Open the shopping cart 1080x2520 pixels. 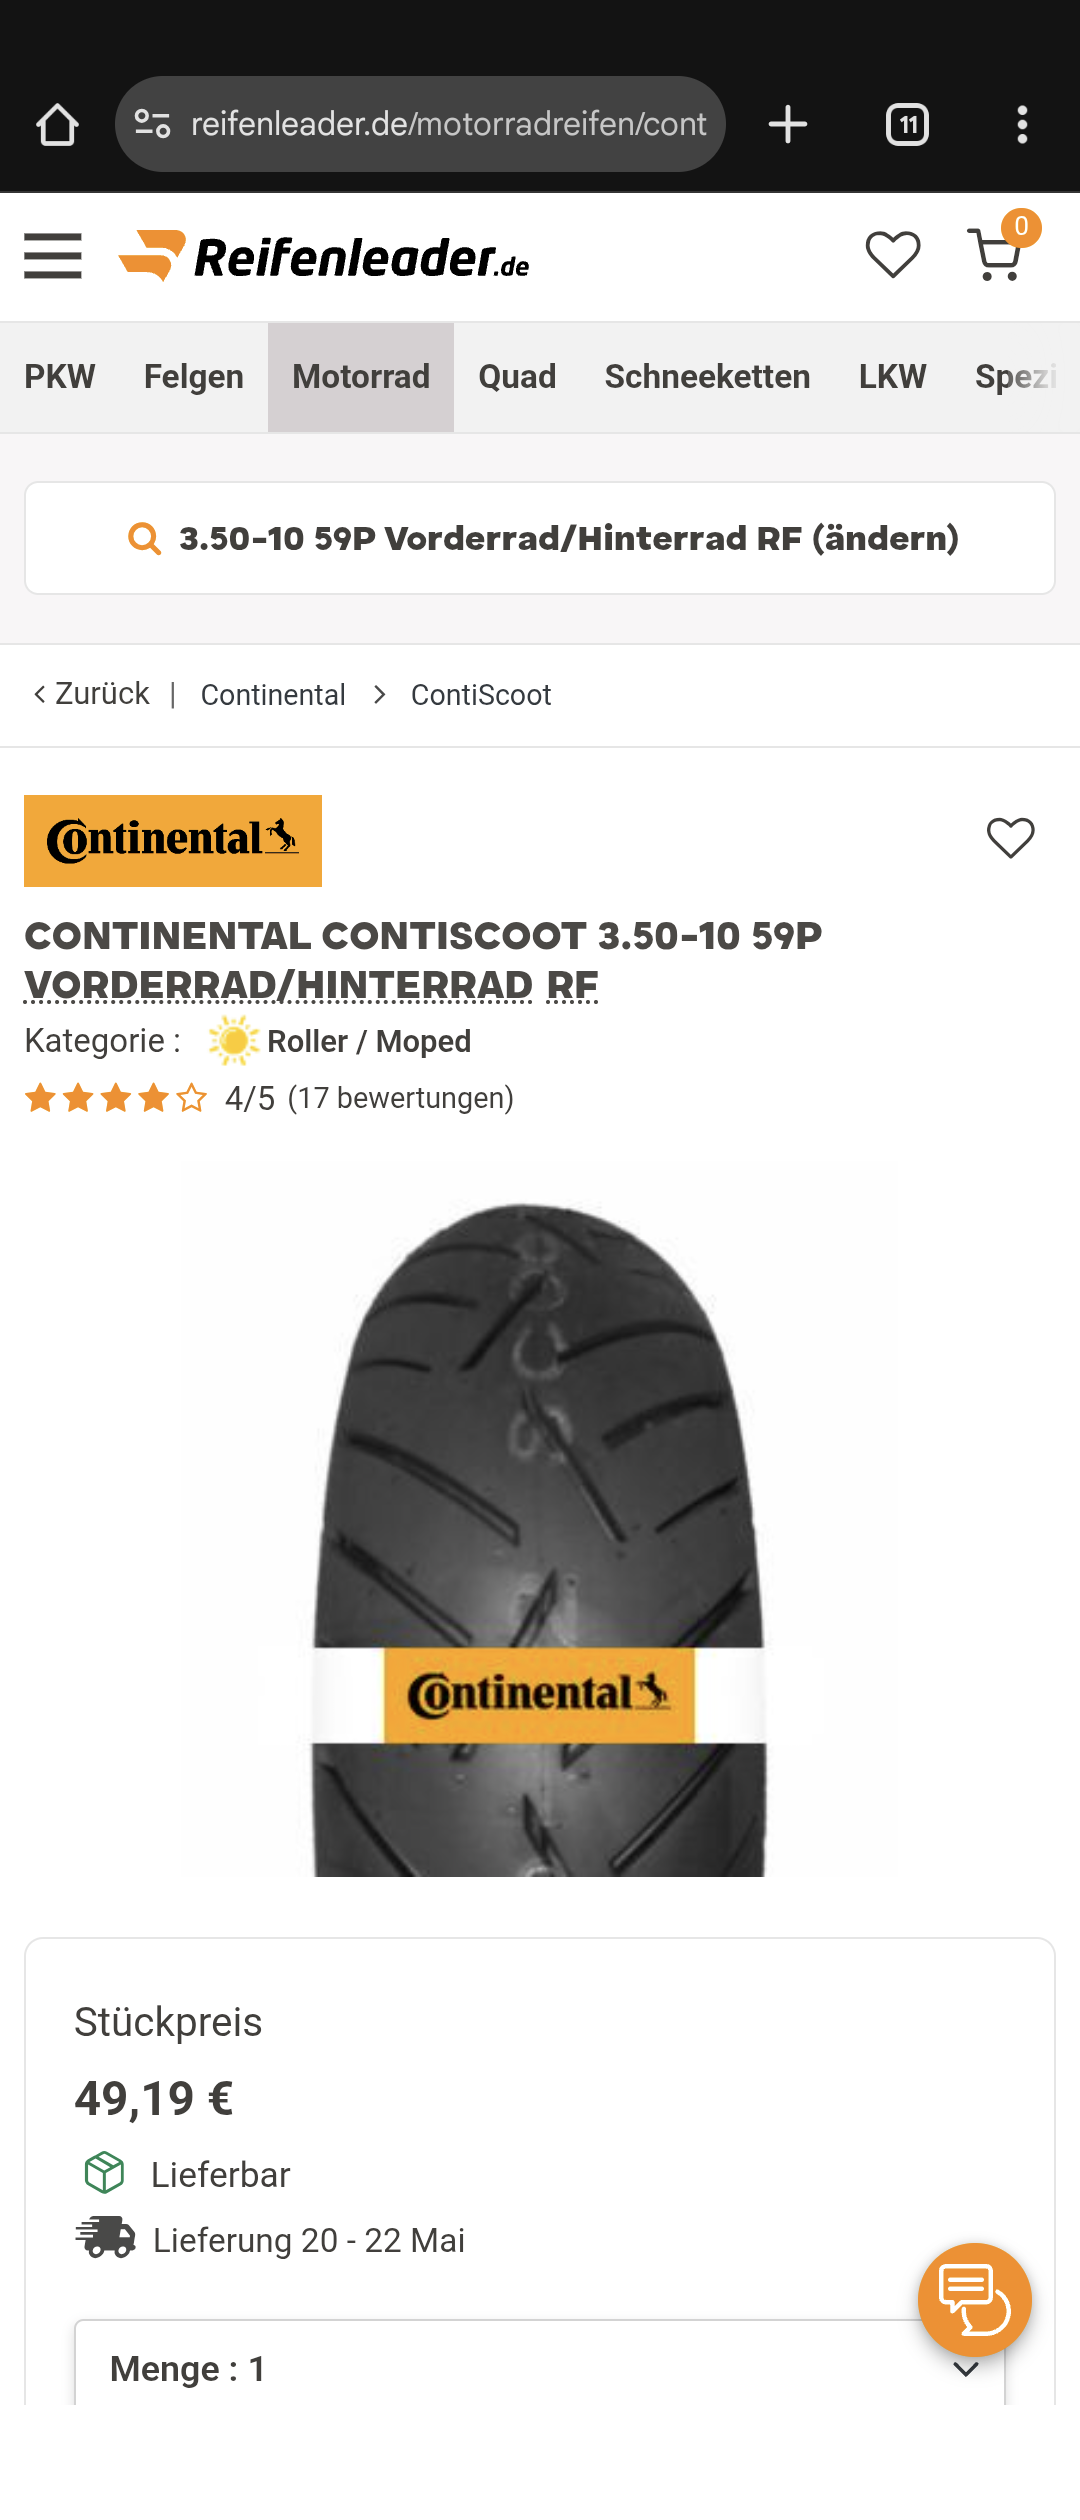(998, 255)
